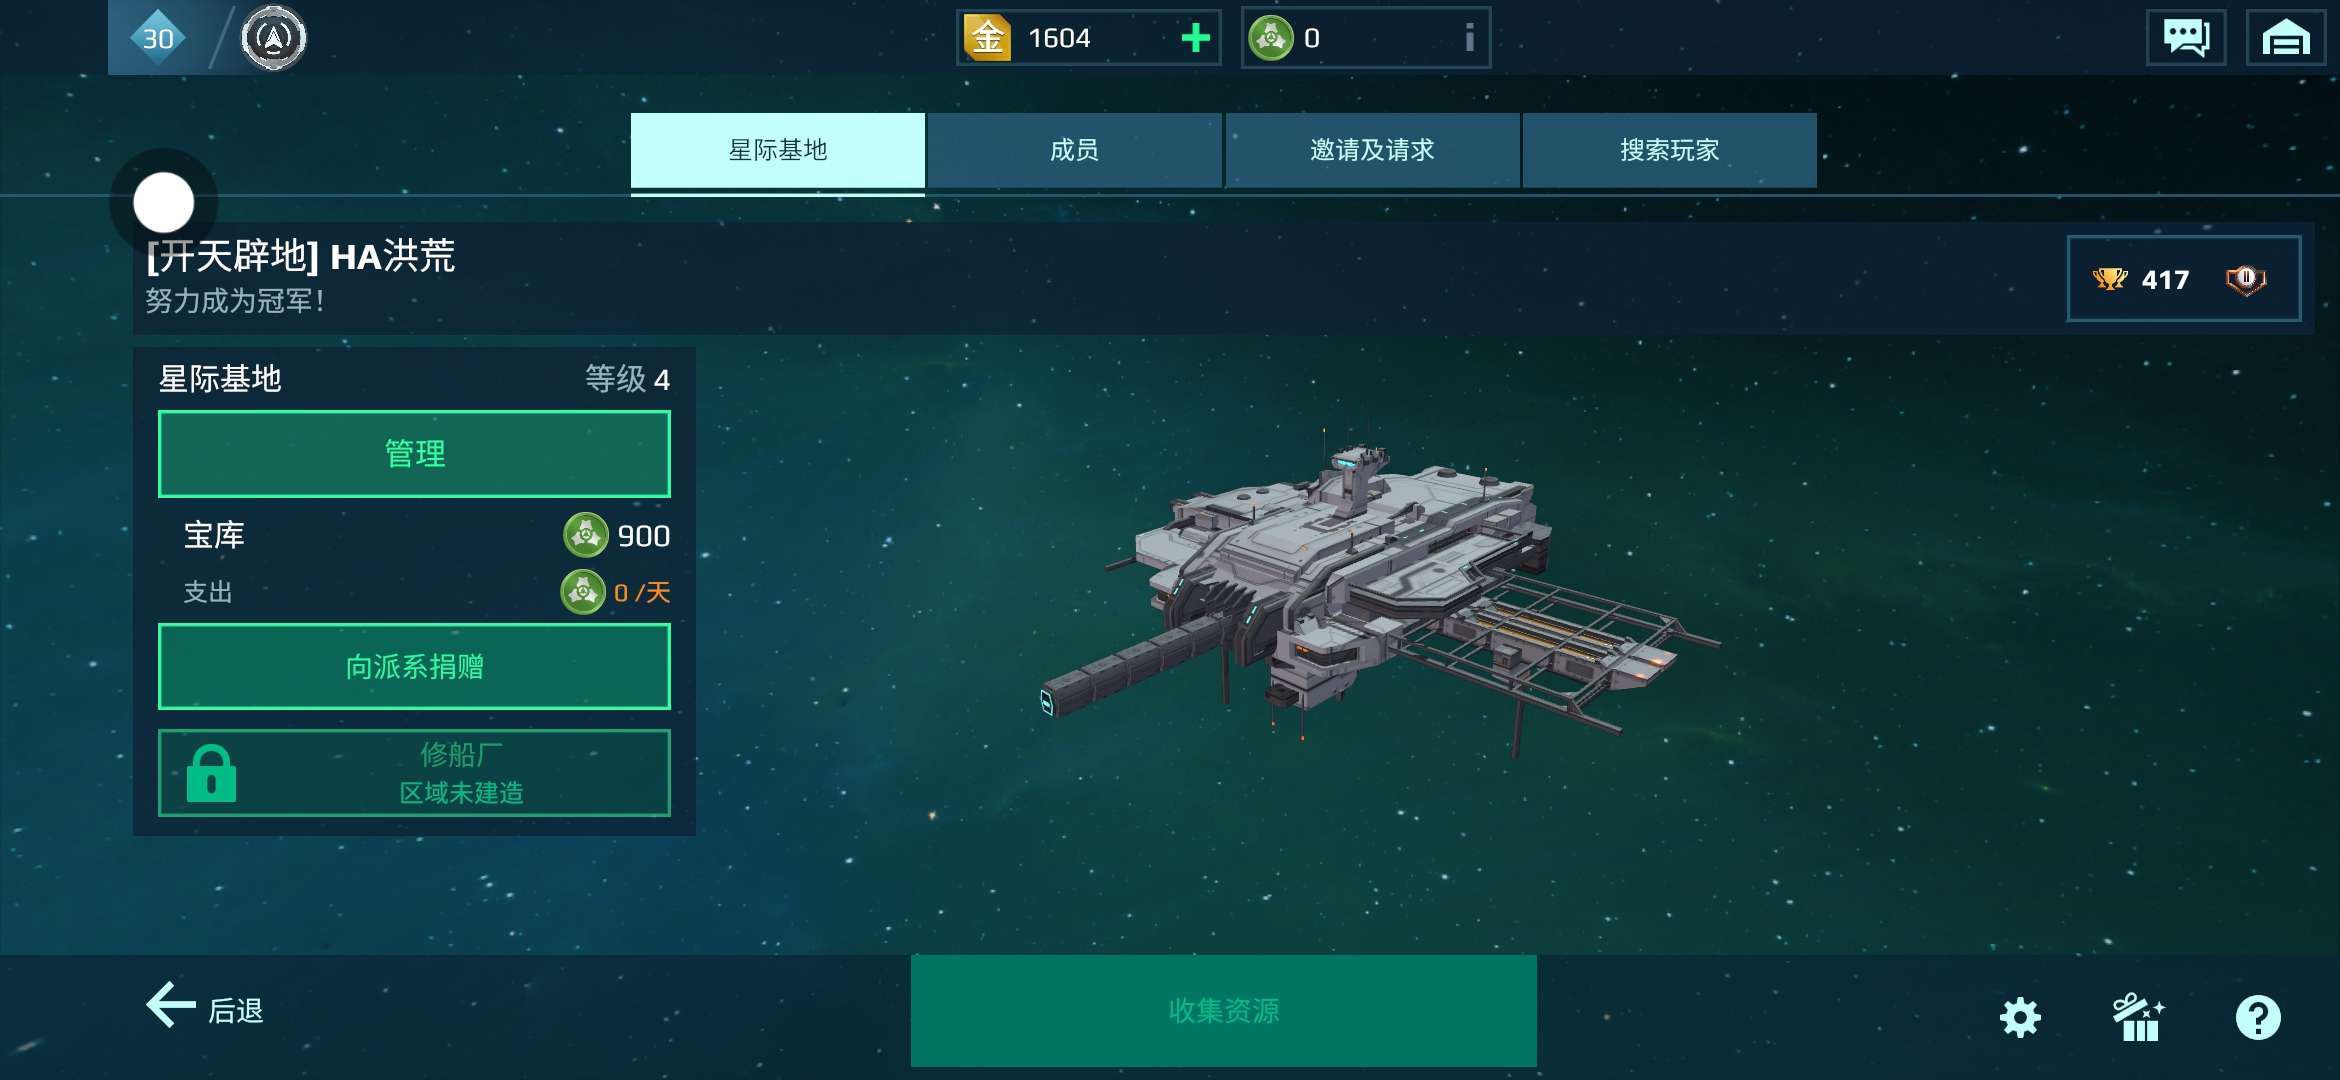The width and height of the screenshot is (2340, 1080).
Task: Open the hangar home icon
Action: coord(2285,38)
